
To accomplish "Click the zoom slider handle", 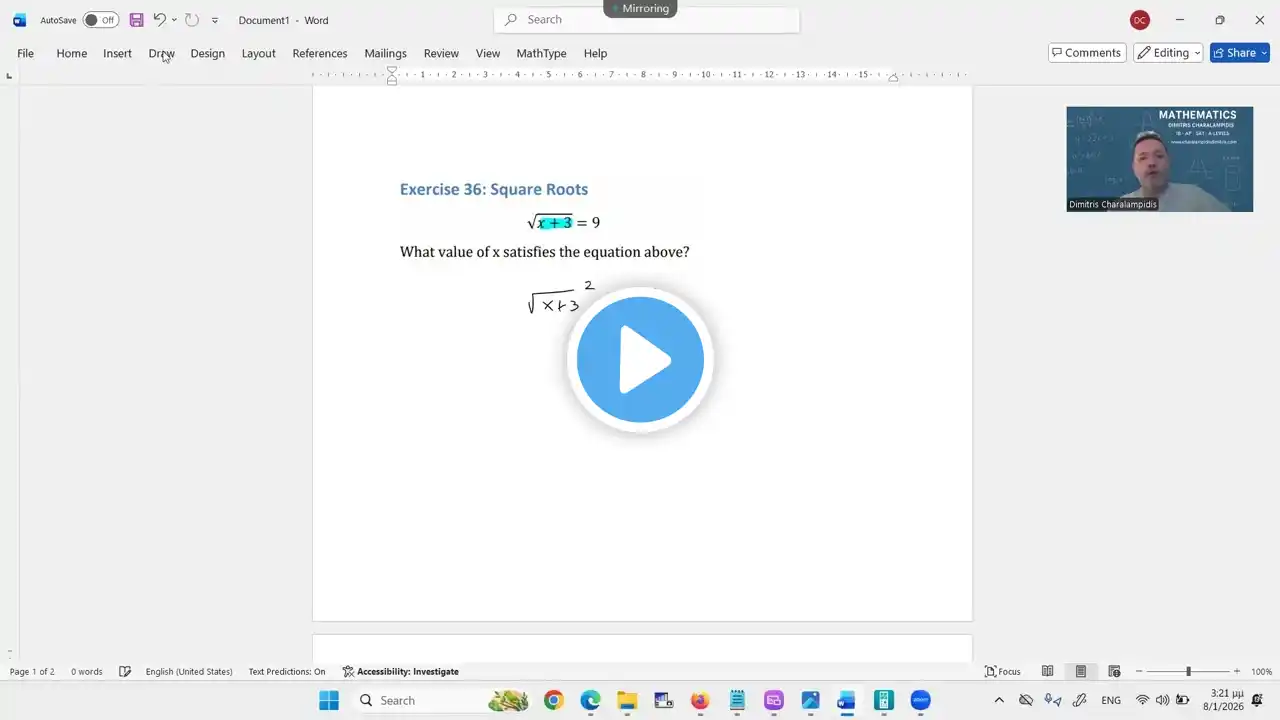I will [1188, 672].
